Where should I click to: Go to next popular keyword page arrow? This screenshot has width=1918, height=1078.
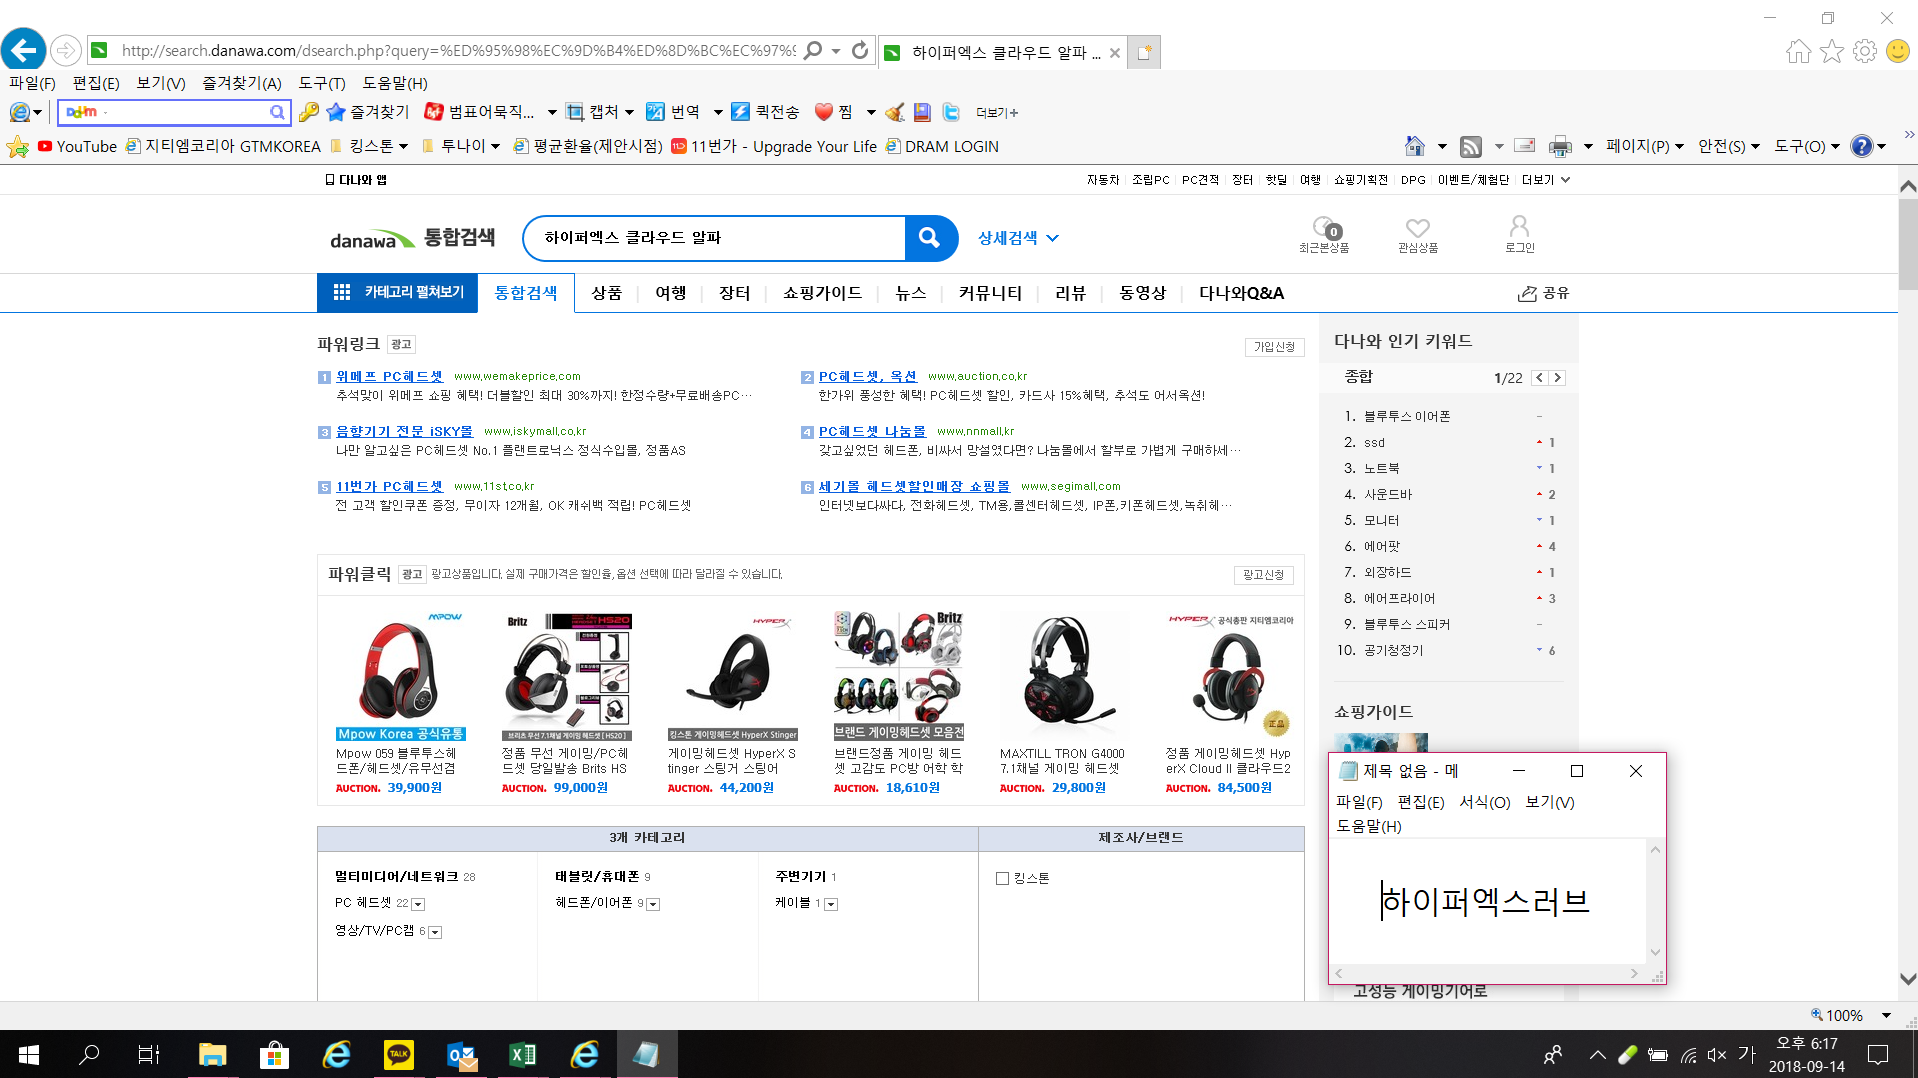[1557, 378]
